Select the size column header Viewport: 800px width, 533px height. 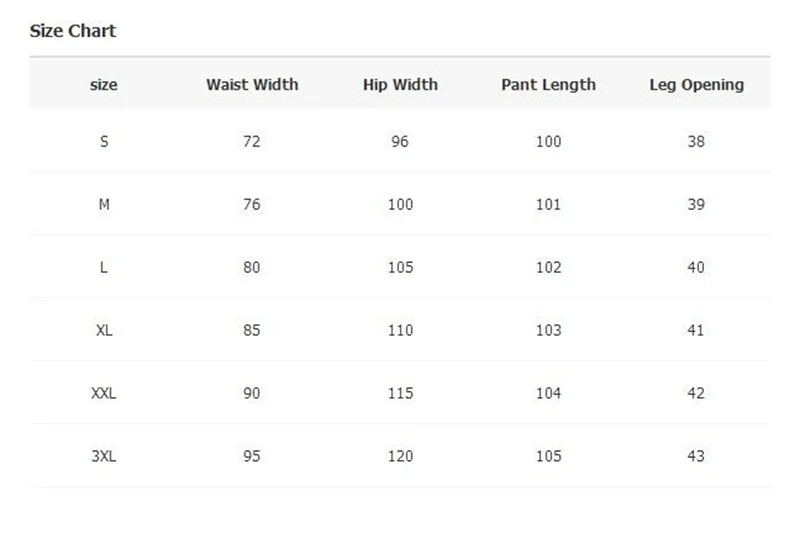104,84
